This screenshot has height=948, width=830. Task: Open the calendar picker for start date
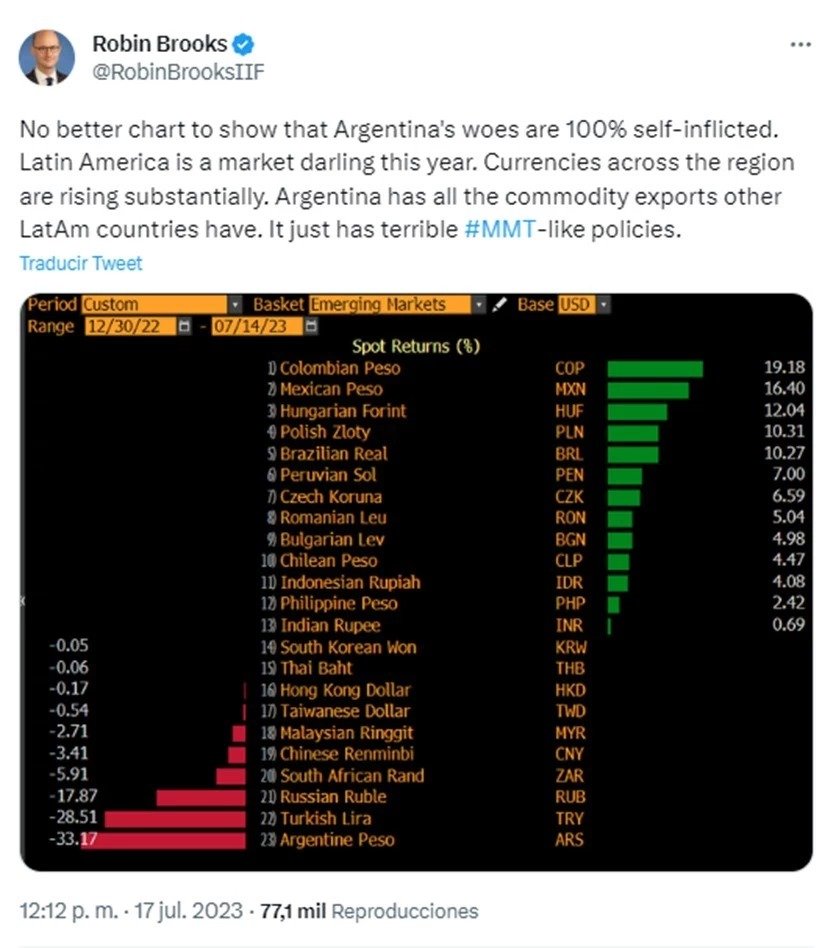click(183, 327)
